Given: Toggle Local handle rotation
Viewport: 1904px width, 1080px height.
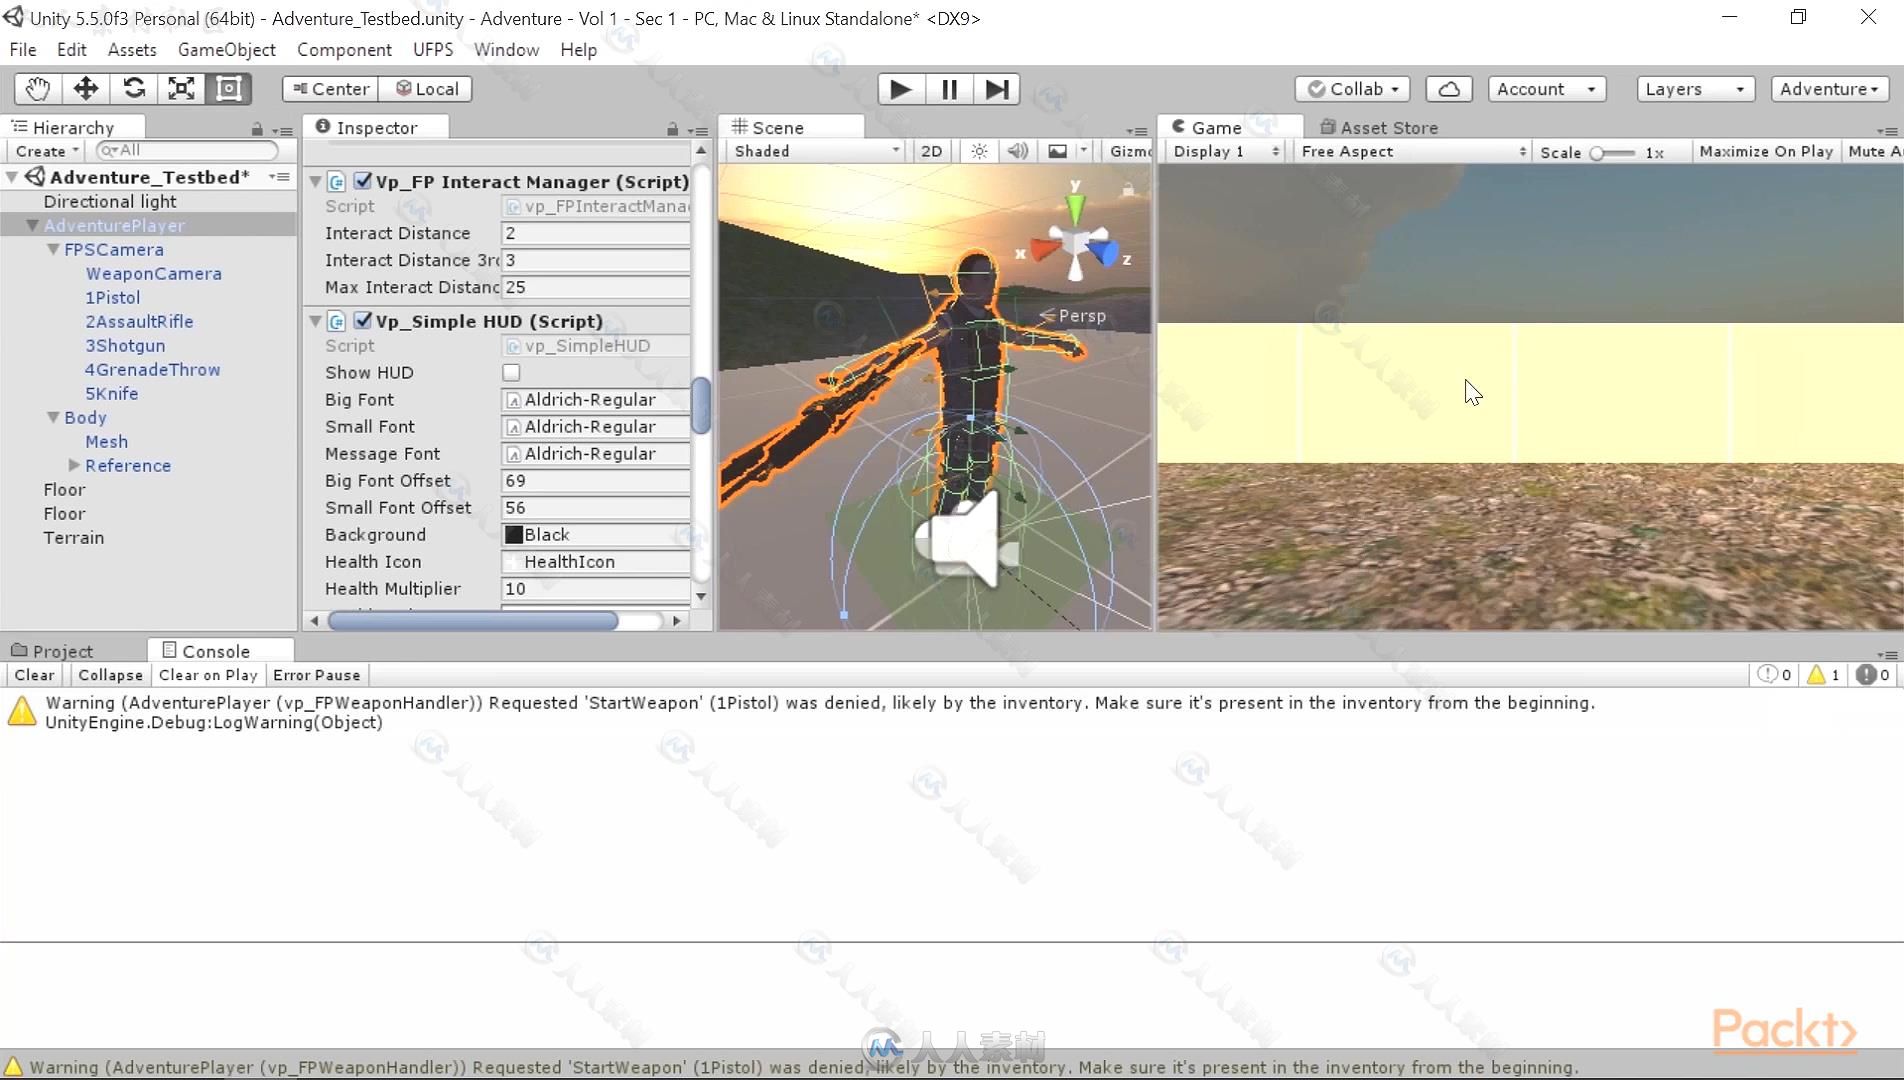Looking at the screenshot, I should (426, 89).
